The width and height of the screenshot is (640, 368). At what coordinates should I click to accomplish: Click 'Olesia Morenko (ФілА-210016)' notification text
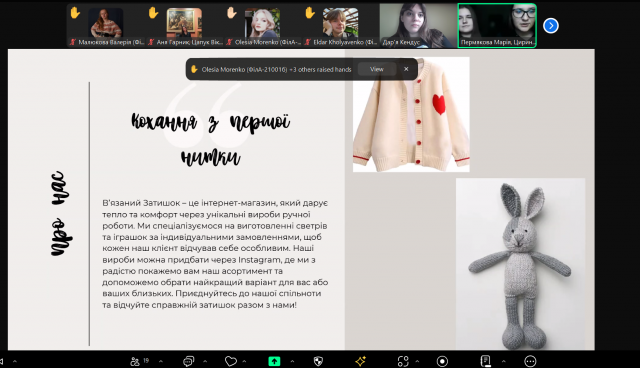(x=244, y=69)
